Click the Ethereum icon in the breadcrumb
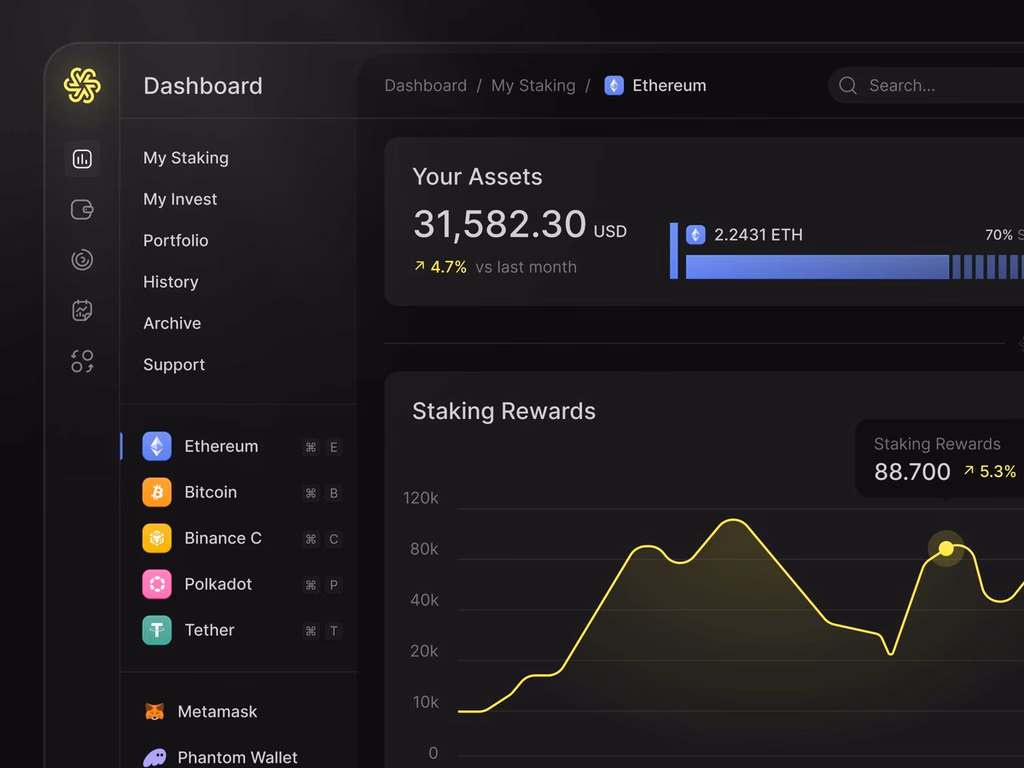The image size is (1024, 768). point(614,86)
